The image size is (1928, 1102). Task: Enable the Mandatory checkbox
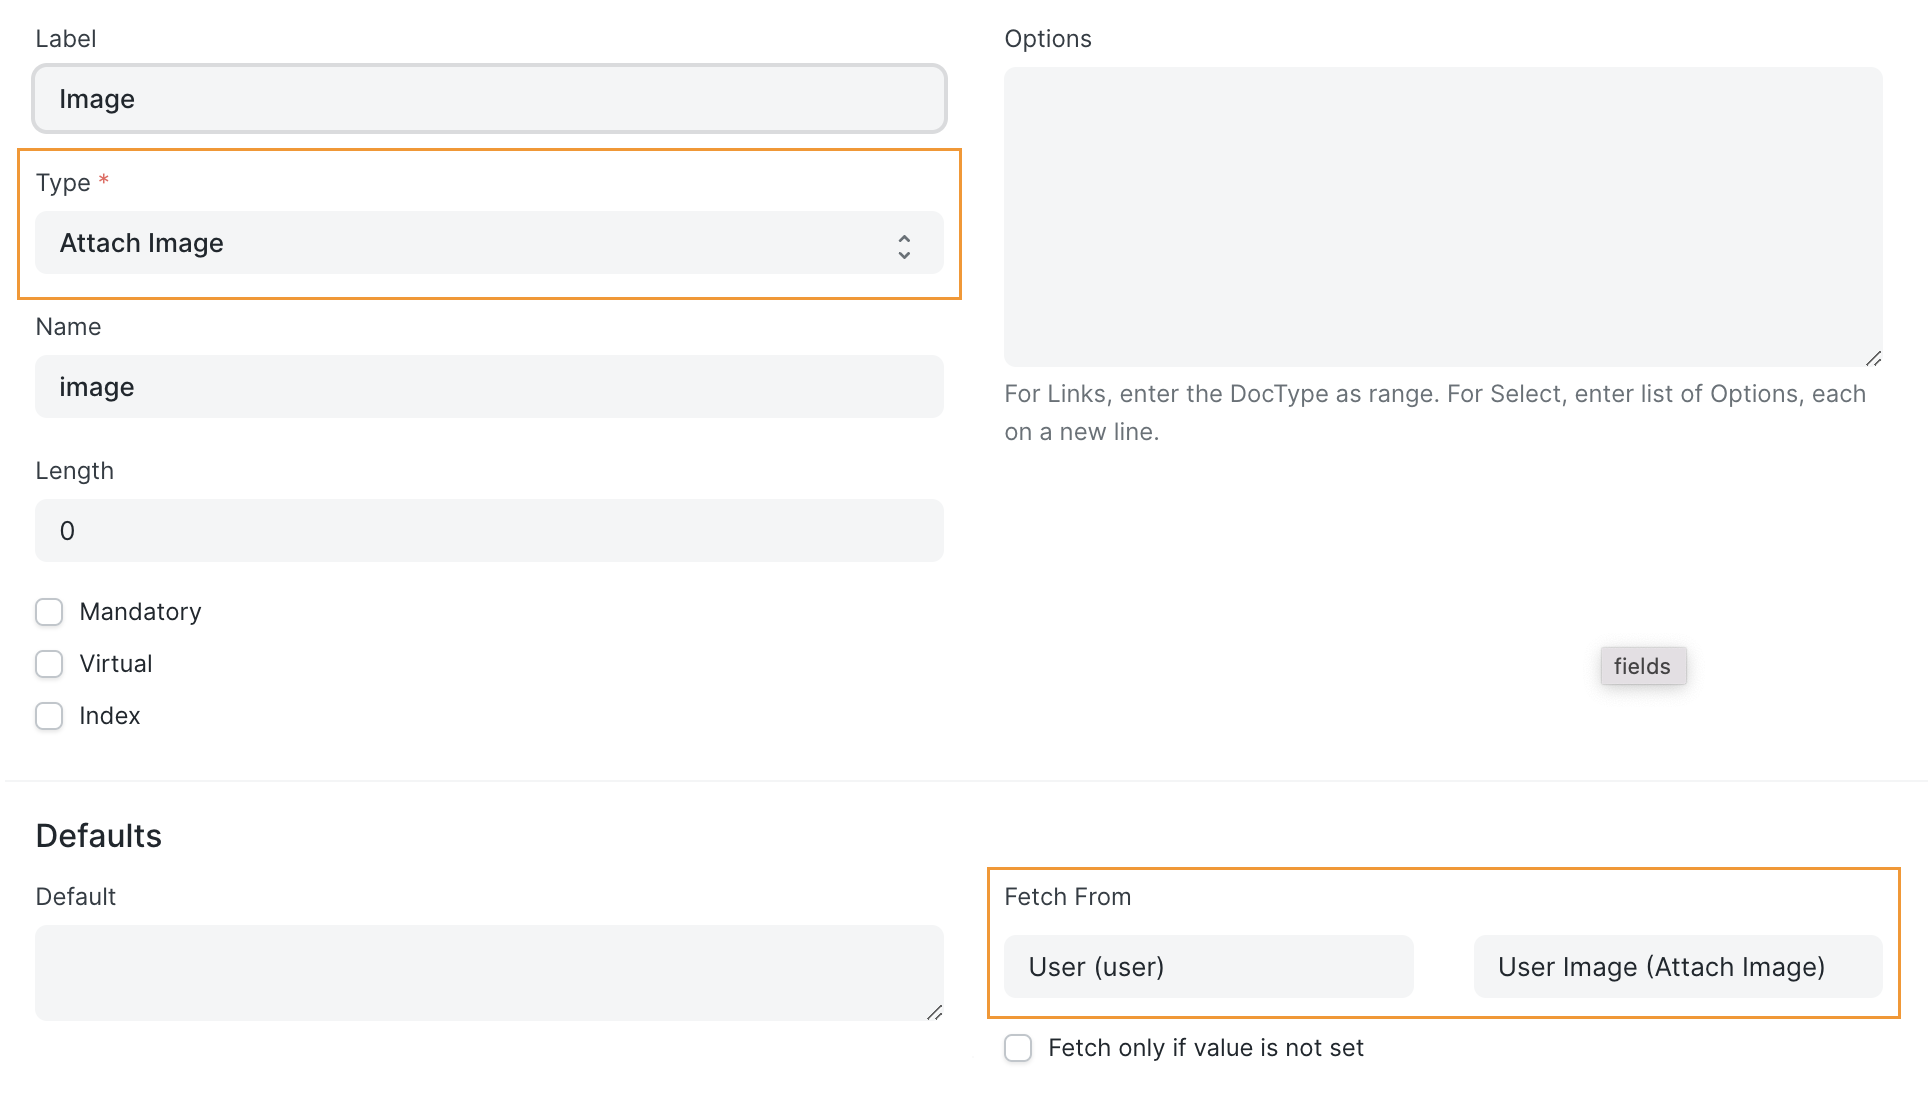pyautogui.click(x=49, y=612)
